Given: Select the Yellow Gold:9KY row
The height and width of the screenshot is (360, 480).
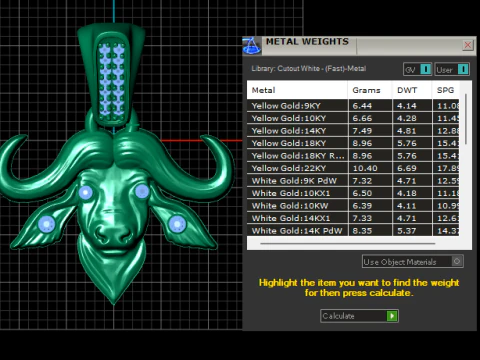Looking at the screenshot, I should pos(353,106).
